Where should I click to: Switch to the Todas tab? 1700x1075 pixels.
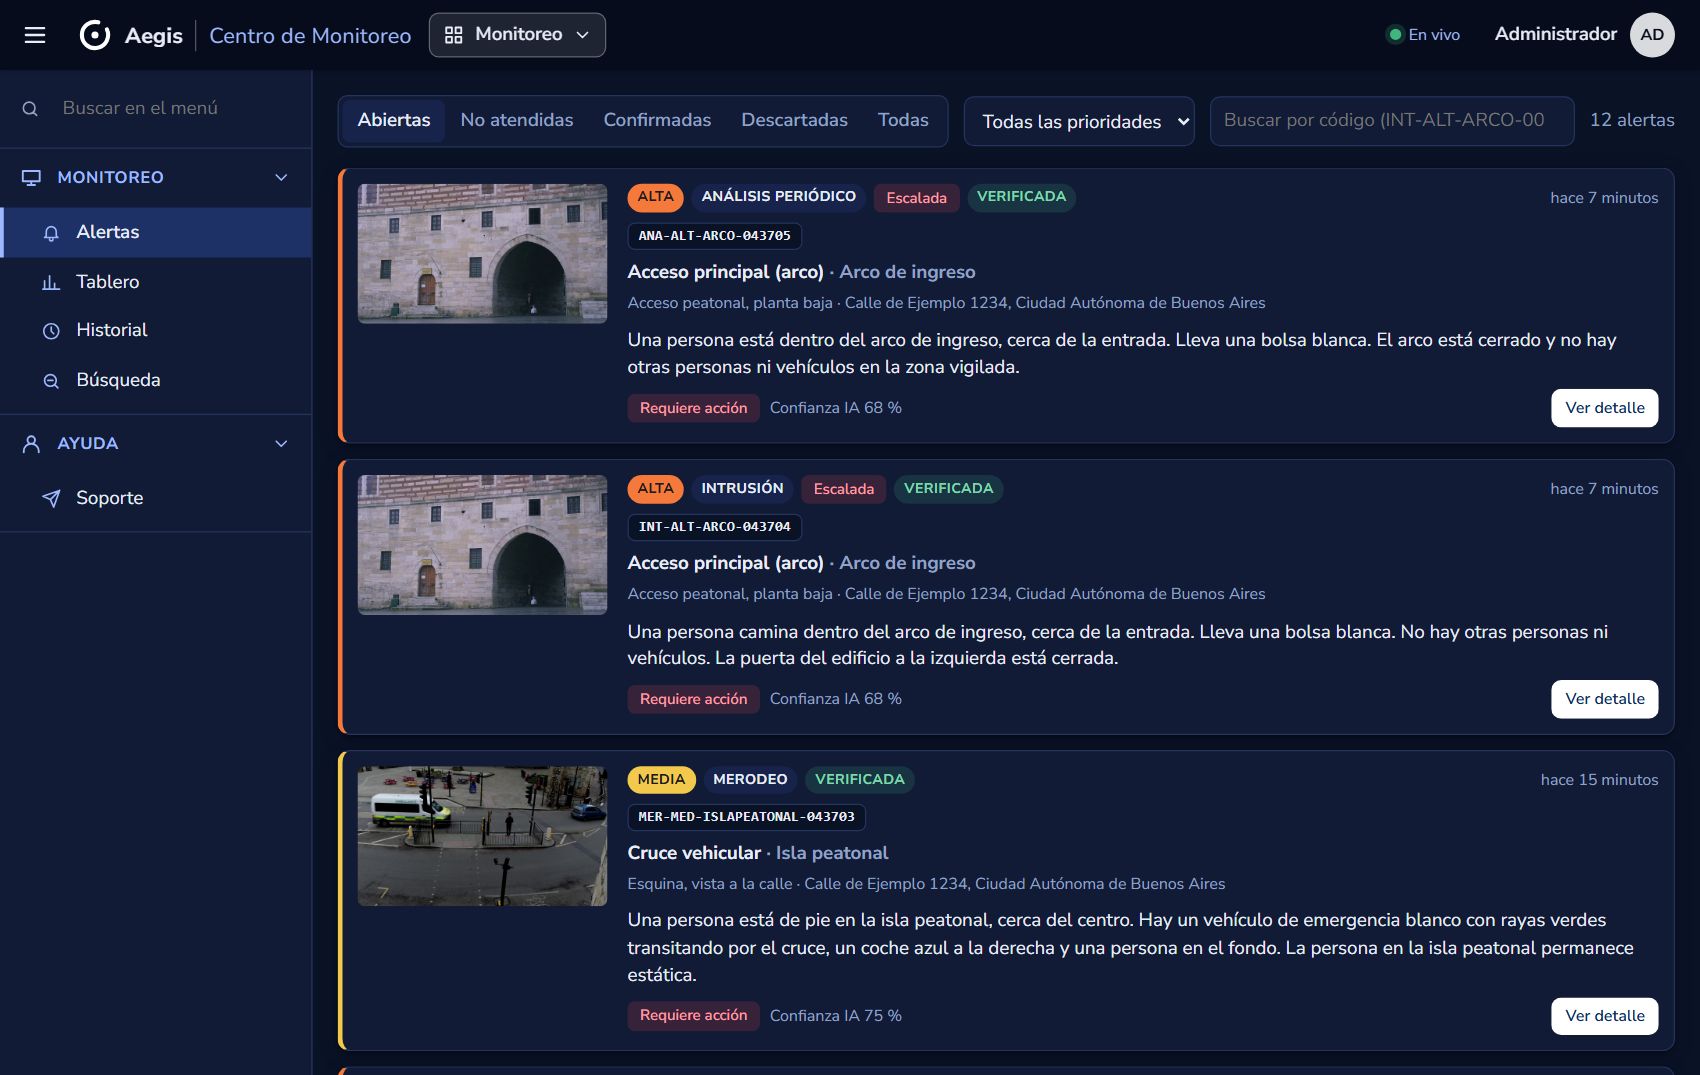pos(903,120)
